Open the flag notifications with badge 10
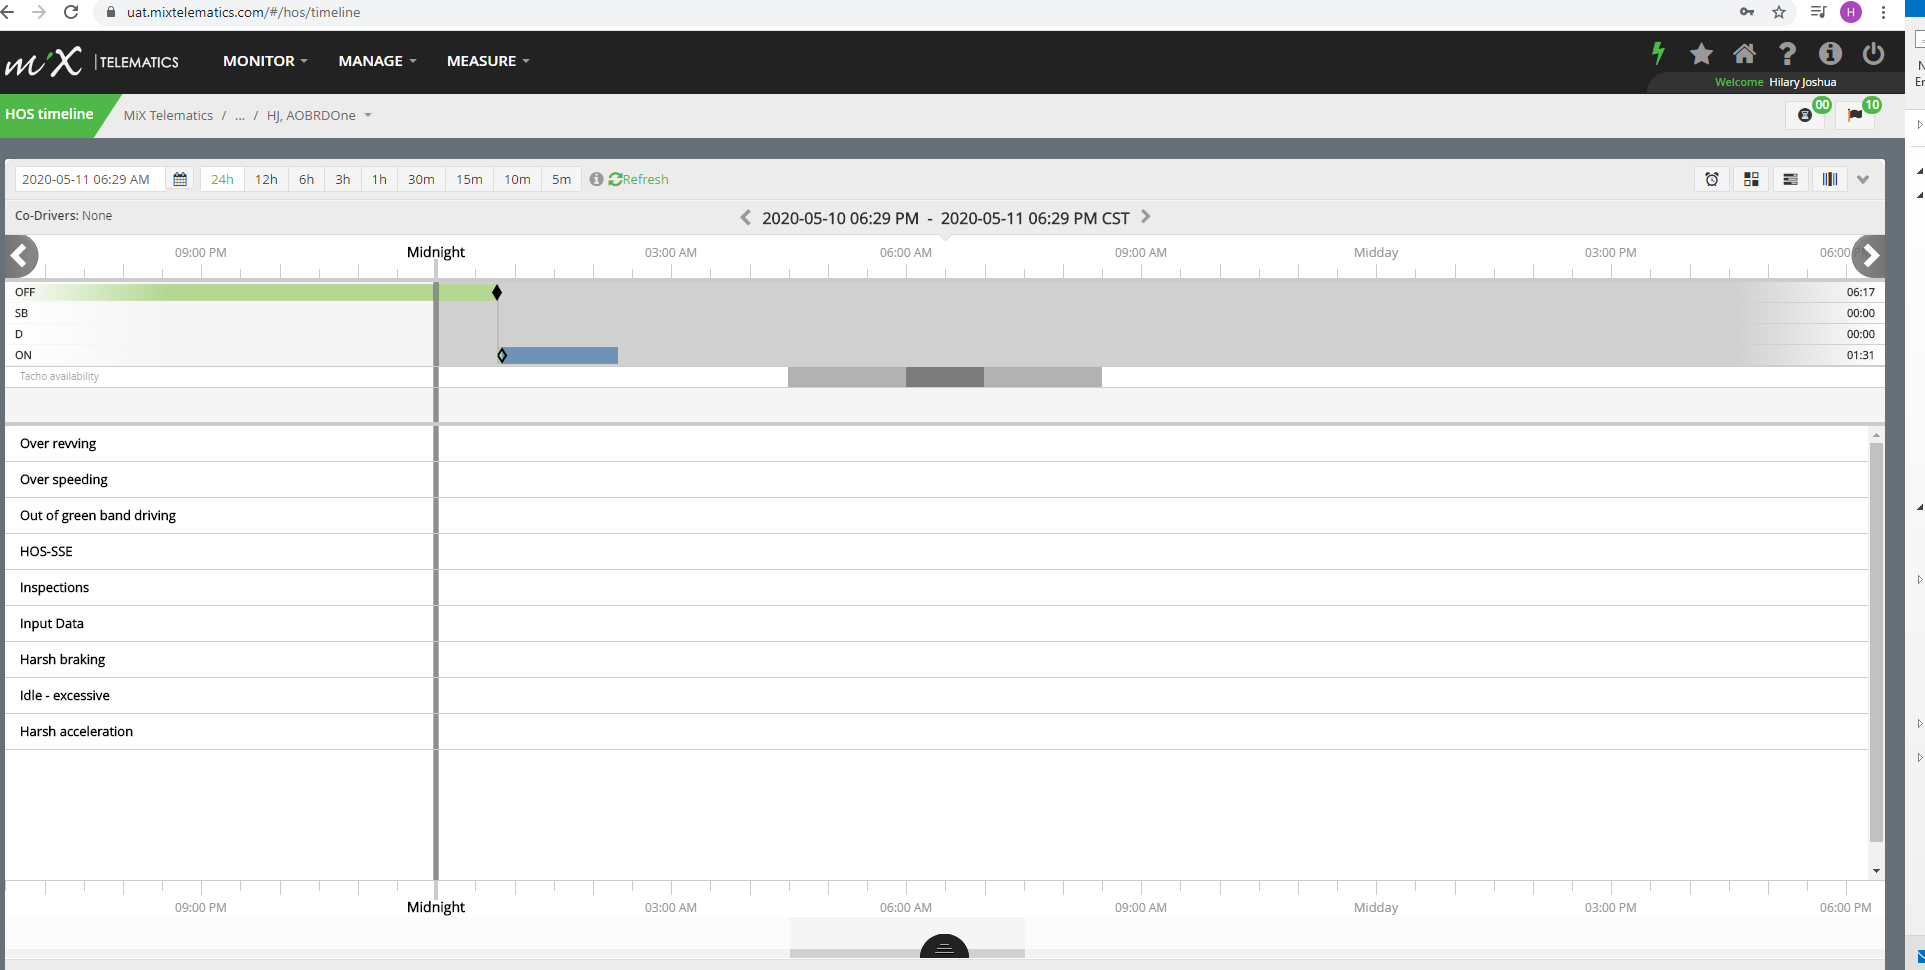The width and height of the screenshot is (1925, 970). point(1855,115)
